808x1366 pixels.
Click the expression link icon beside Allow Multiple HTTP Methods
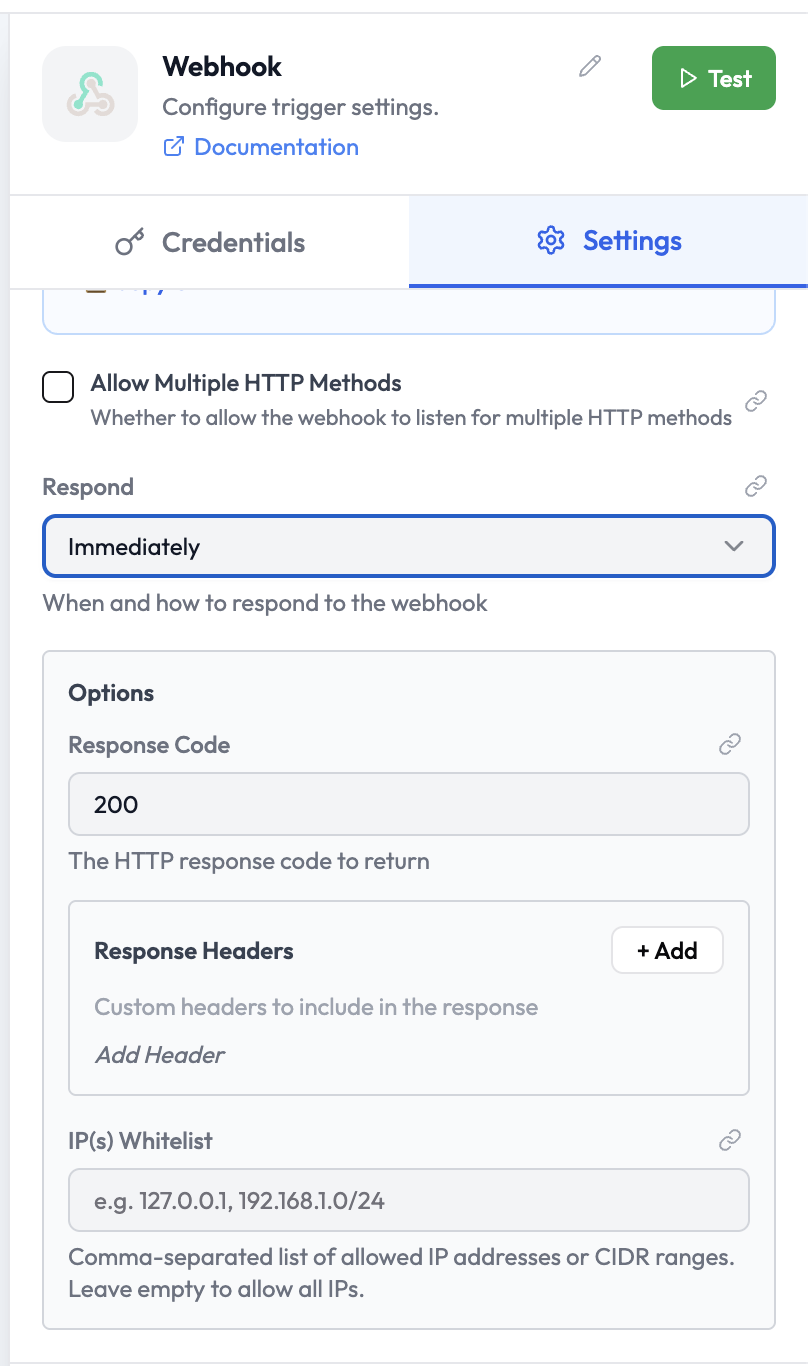click(756, 400)
